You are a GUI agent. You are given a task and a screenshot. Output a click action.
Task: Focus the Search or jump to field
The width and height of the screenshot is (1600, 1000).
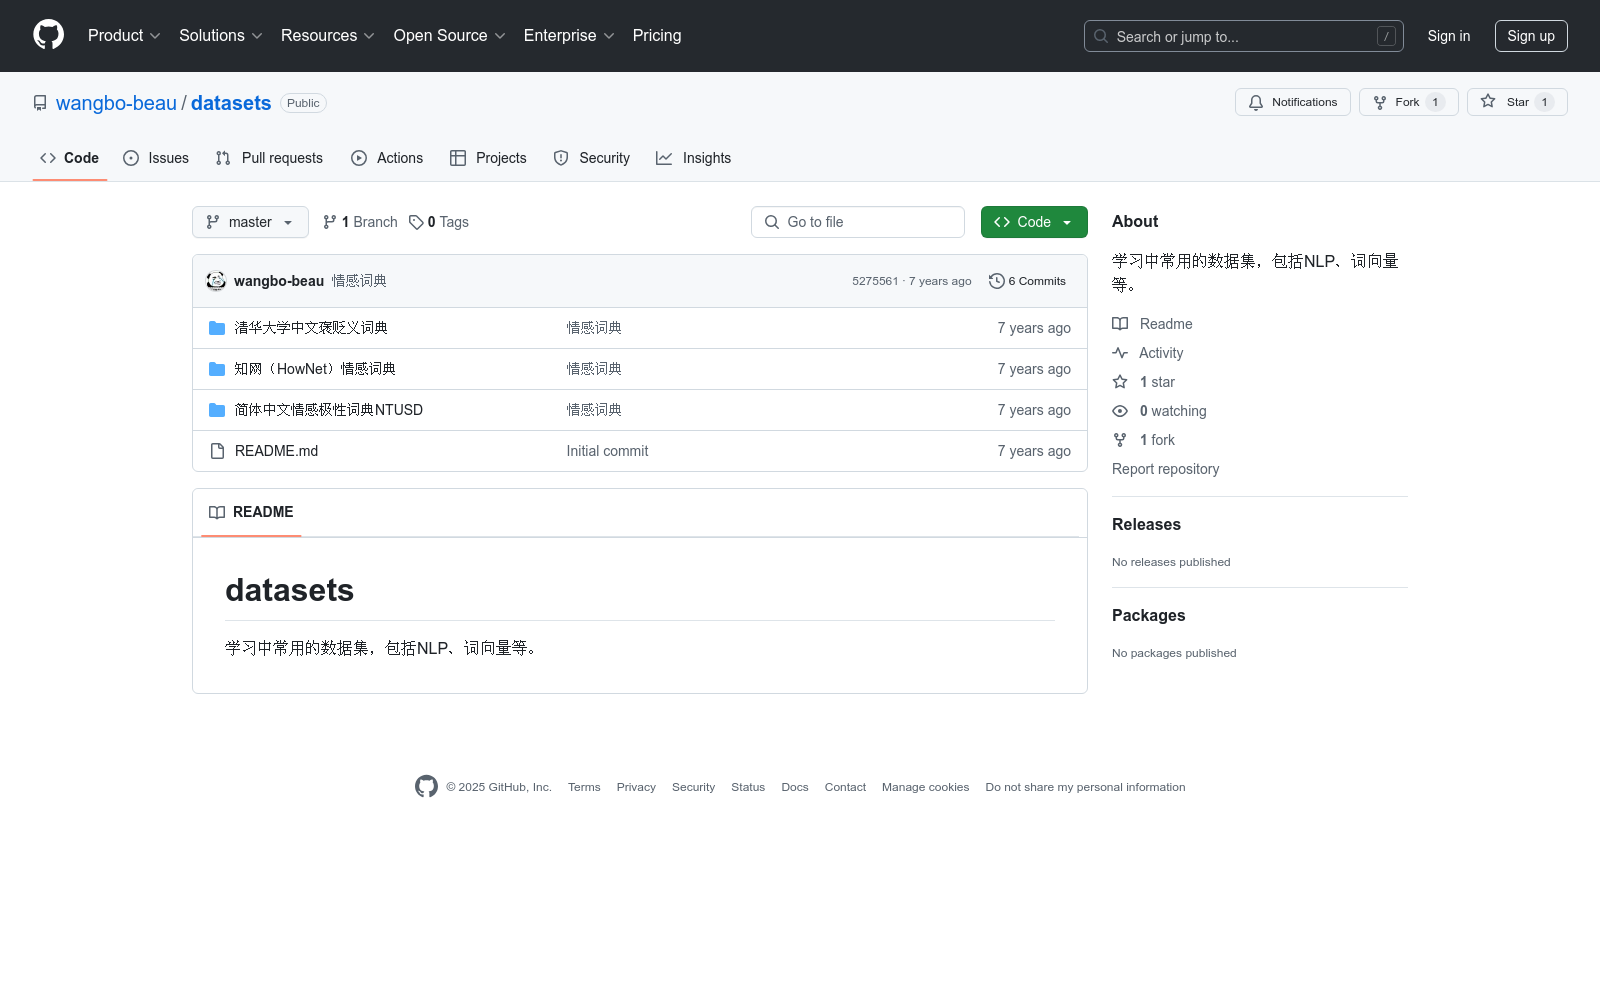pyautogui.click(x=1243, y=36)
